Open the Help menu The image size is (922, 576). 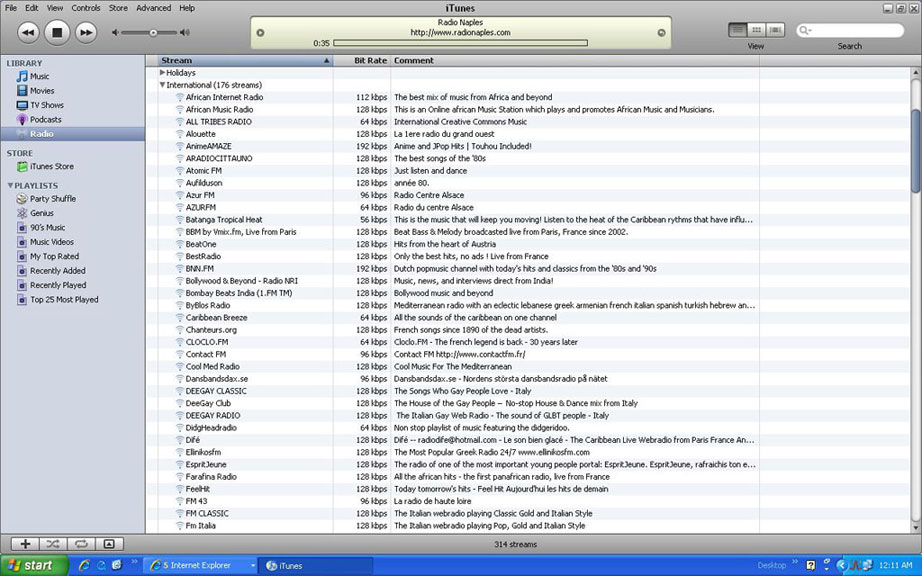(x=187, y=8)
